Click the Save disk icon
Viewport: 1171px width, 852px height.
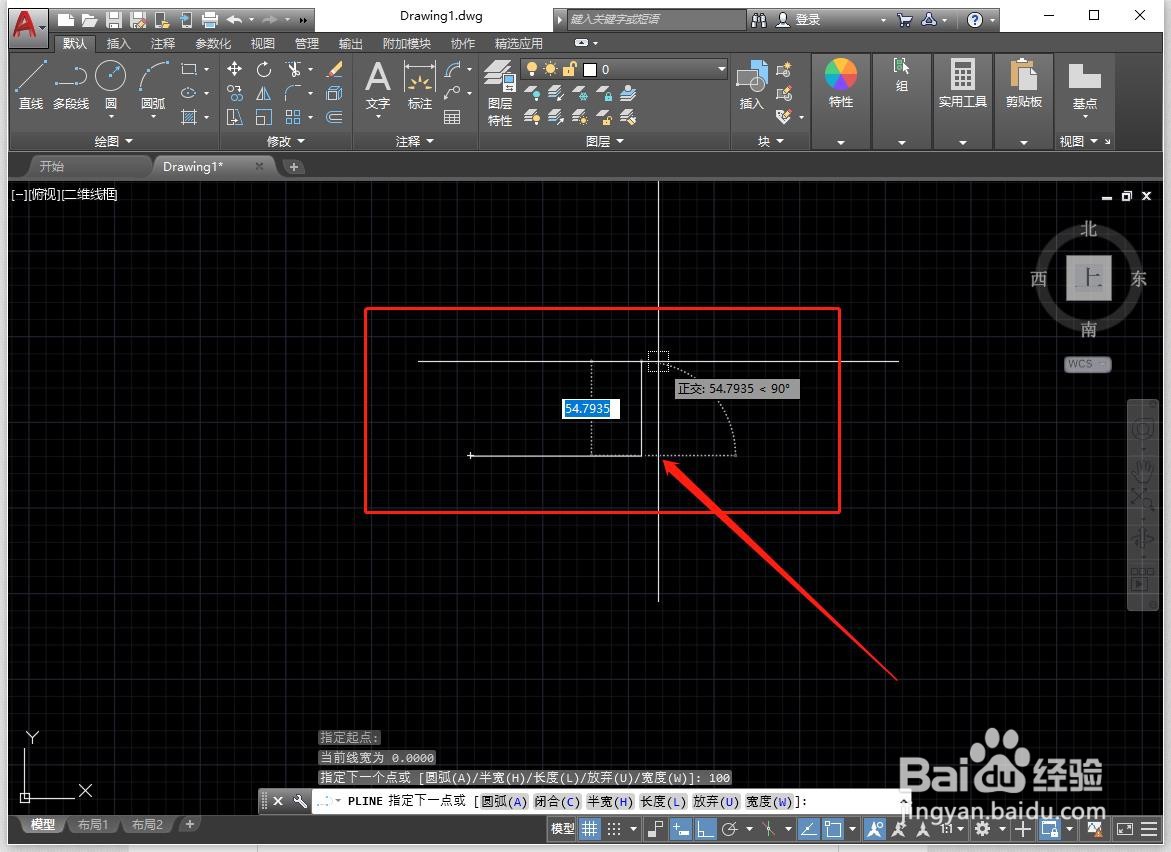(114, 19)
